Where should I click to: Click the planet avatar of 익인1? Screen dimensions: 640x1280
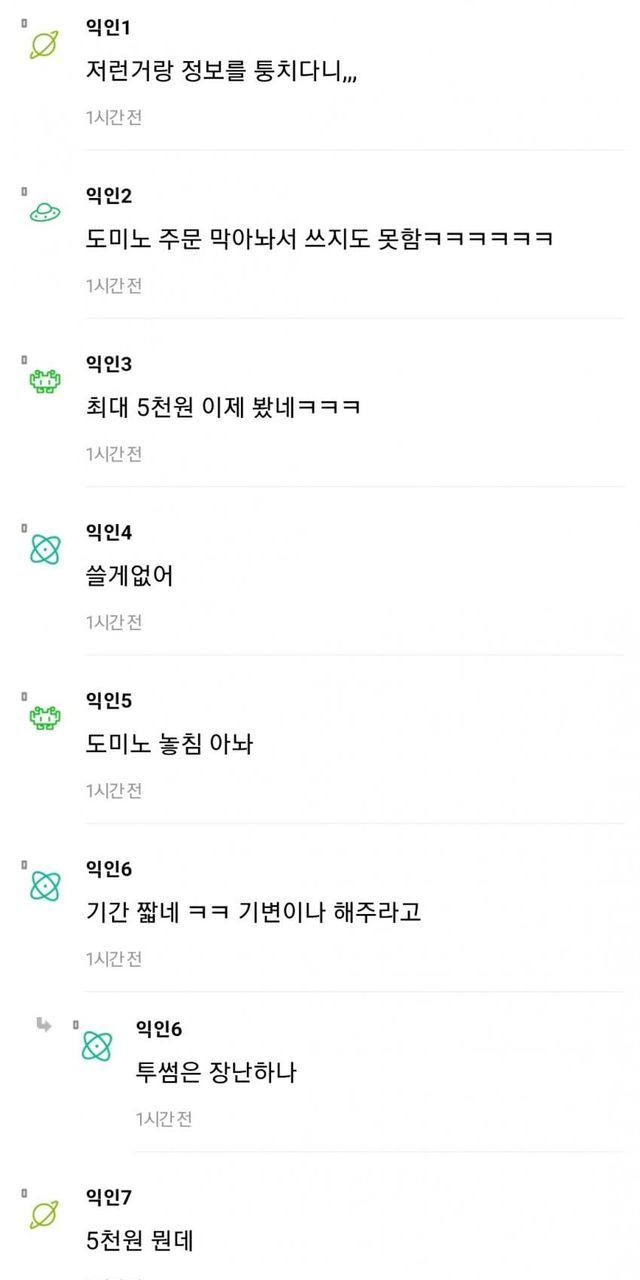(x=44, y=44)
